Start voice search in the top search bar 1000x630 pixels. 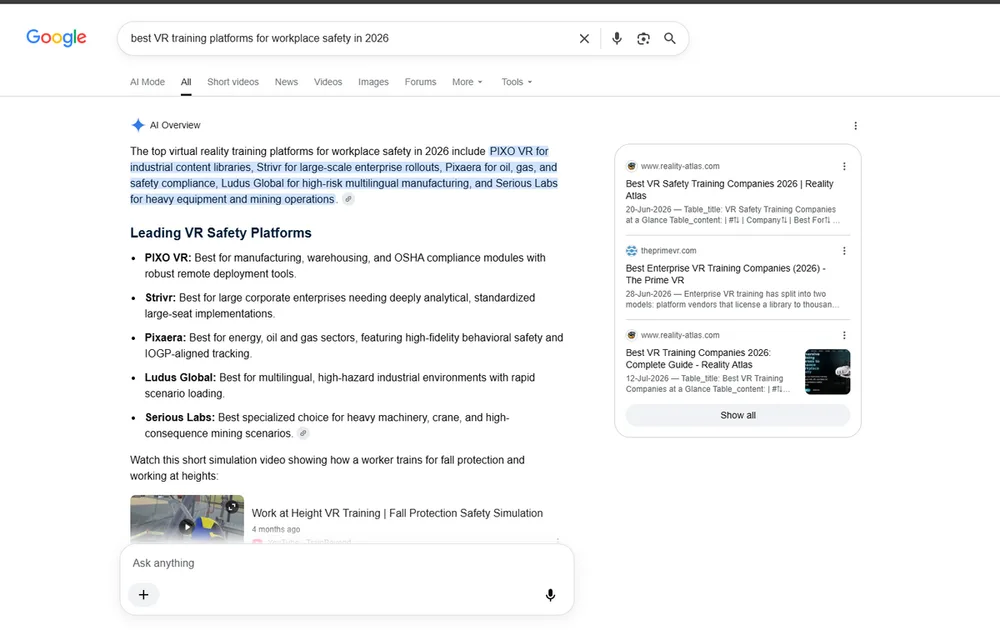point(617,38)
